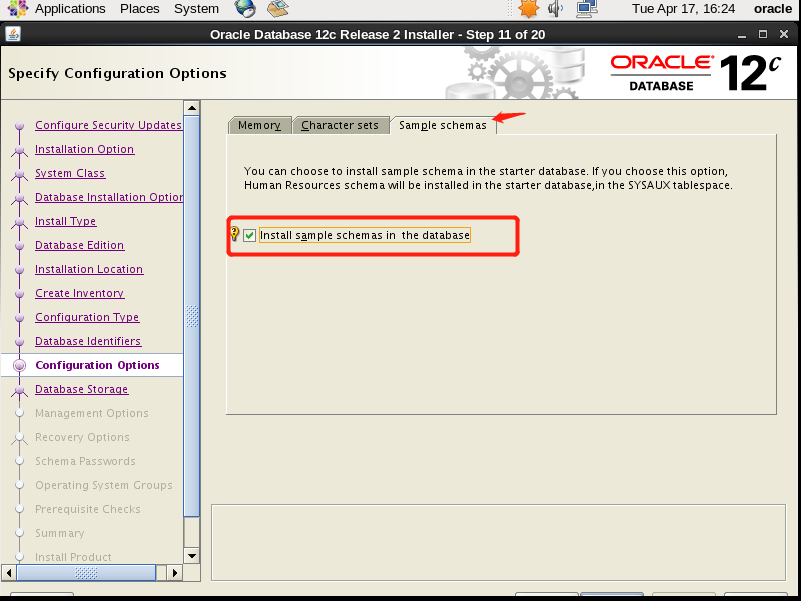Go to Installation Option step
Image resolution: width=801 pixels, height=601 pixels.
tap(84, 149)
